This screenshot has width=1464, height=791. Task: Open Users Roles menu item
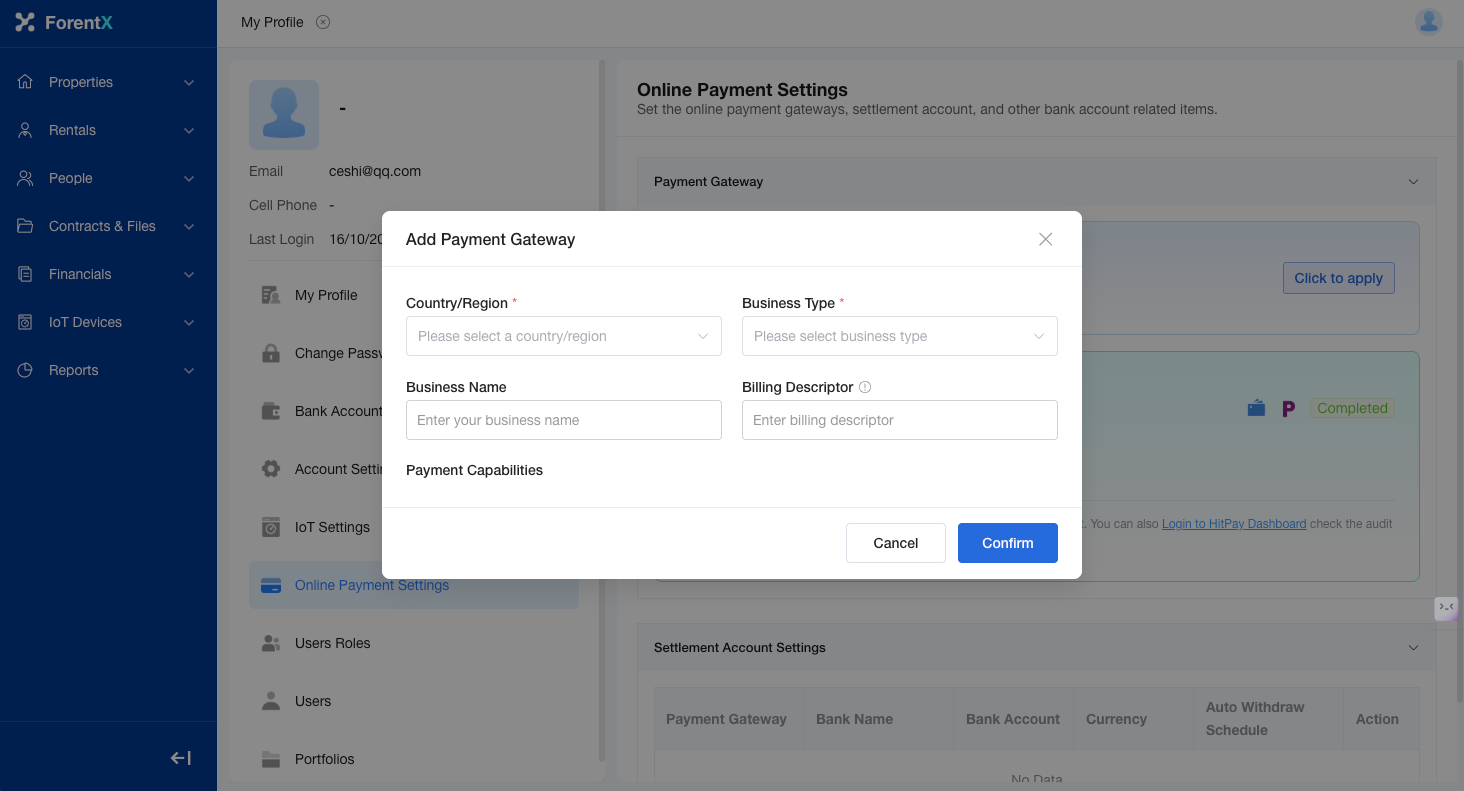[332, 643]
